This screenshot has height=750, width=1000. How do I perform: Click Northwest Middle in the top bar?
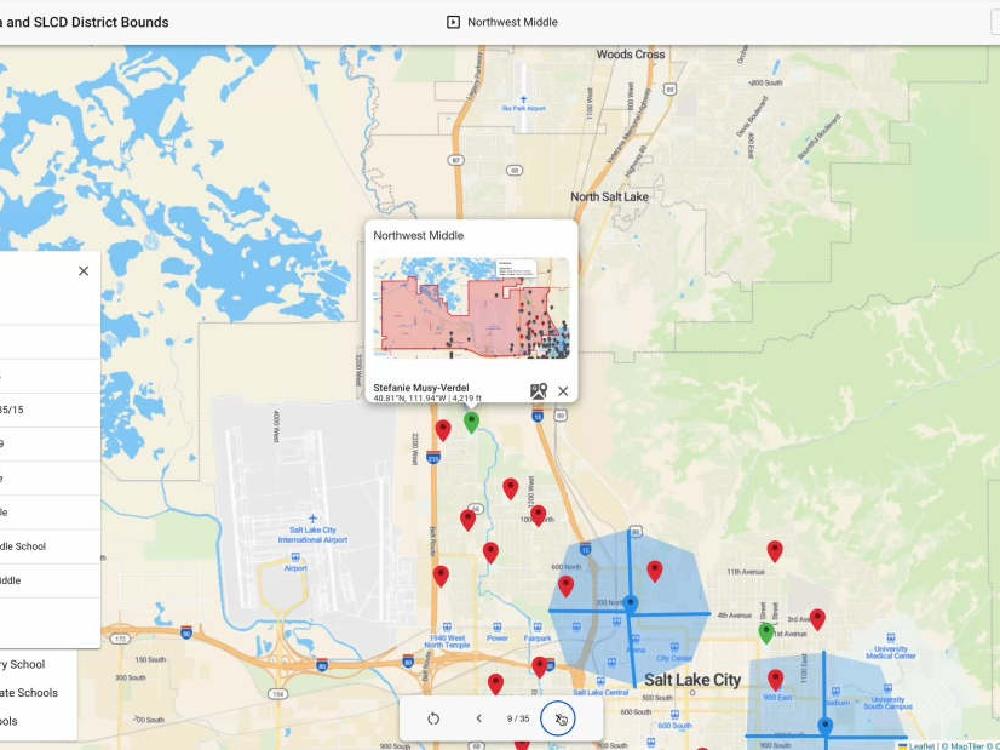[x=513, y=22]
